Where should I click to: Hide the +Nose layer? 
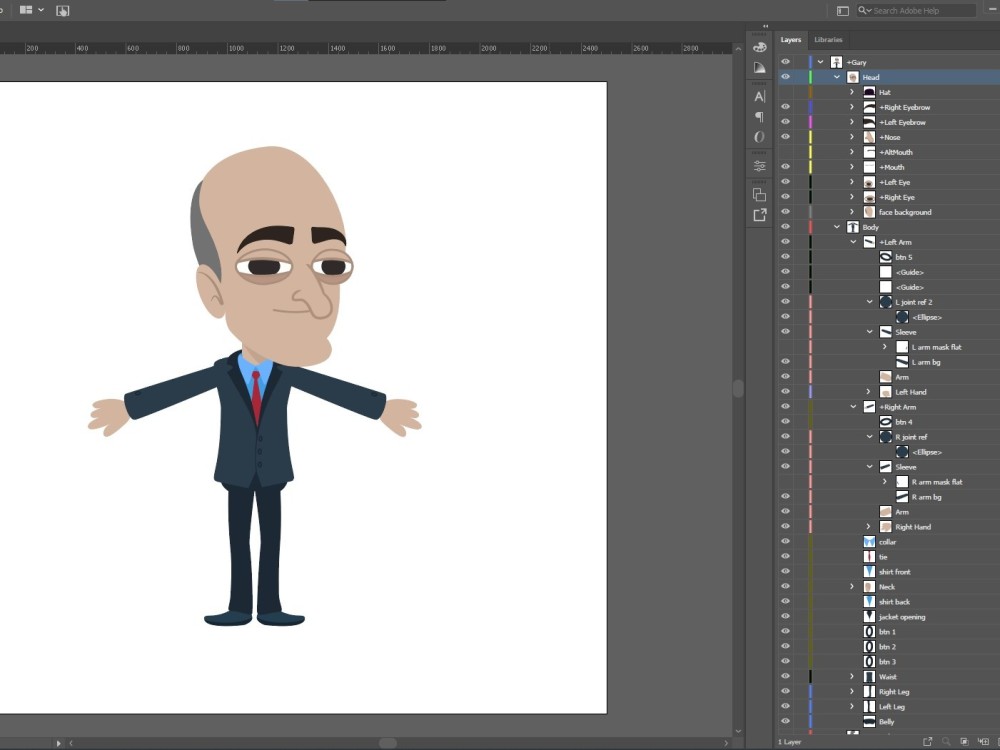click(786, 137)
